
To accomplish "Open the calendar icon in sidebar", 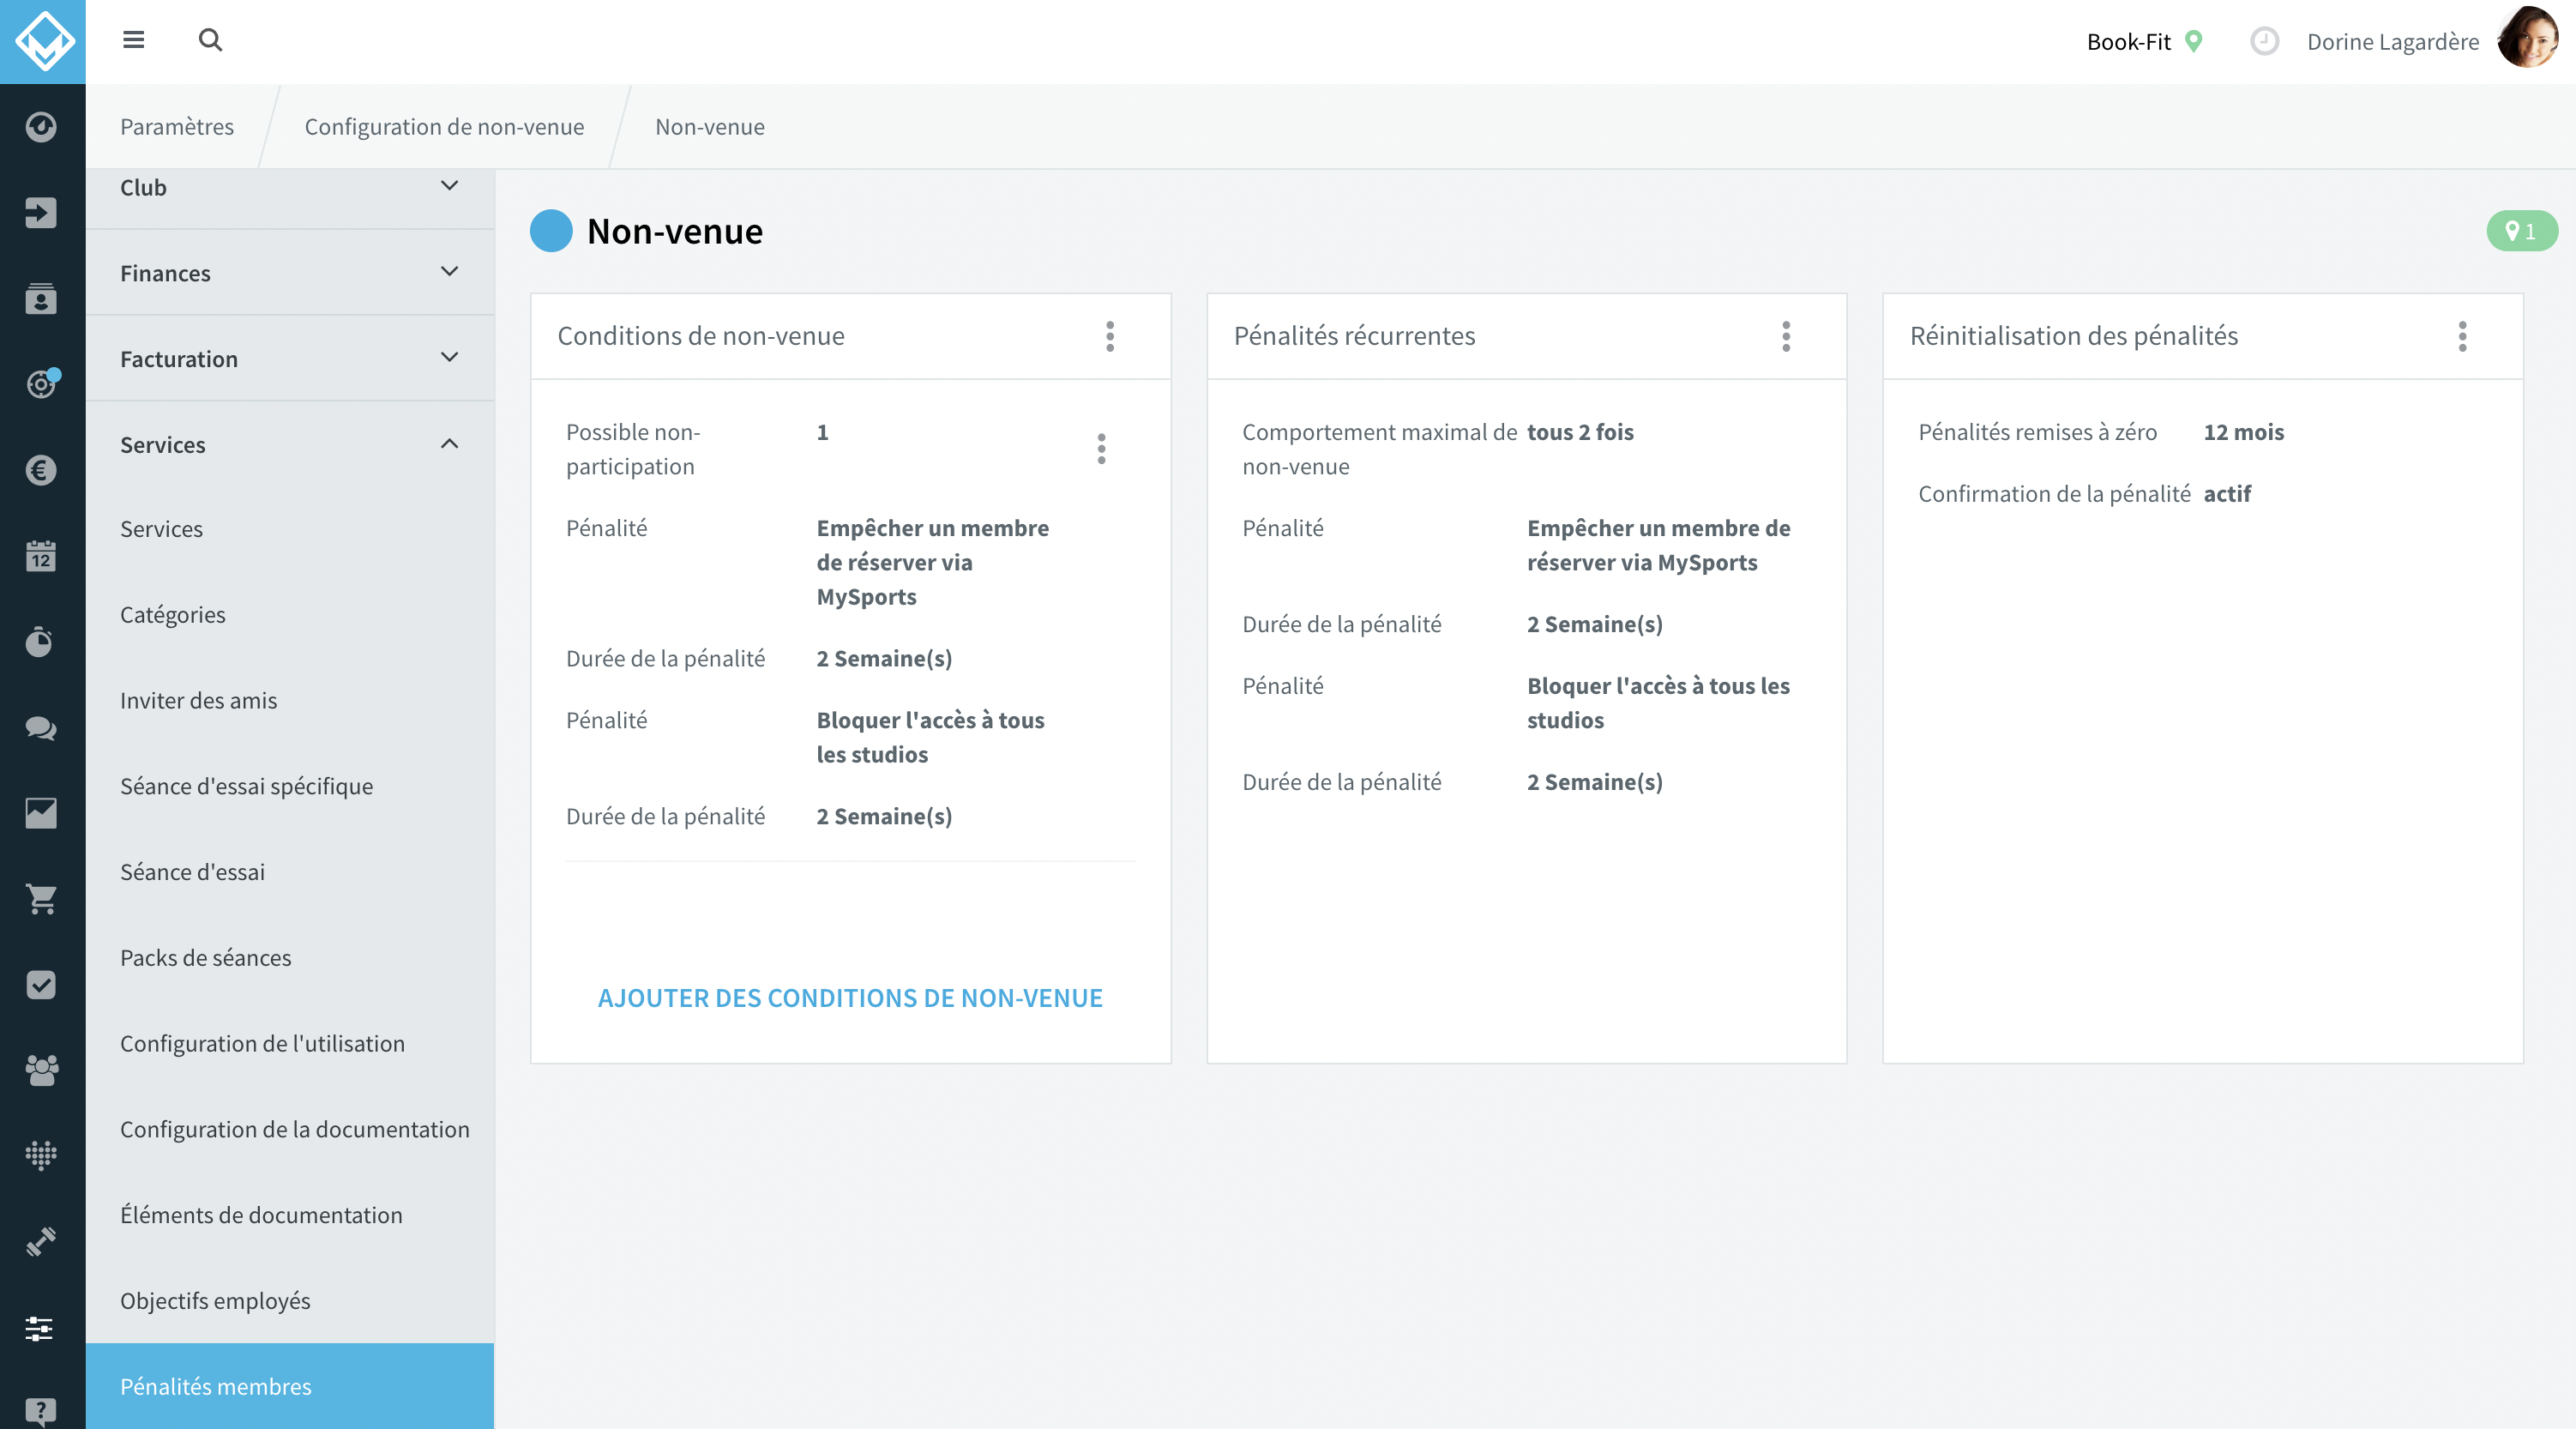I will 41,556.
